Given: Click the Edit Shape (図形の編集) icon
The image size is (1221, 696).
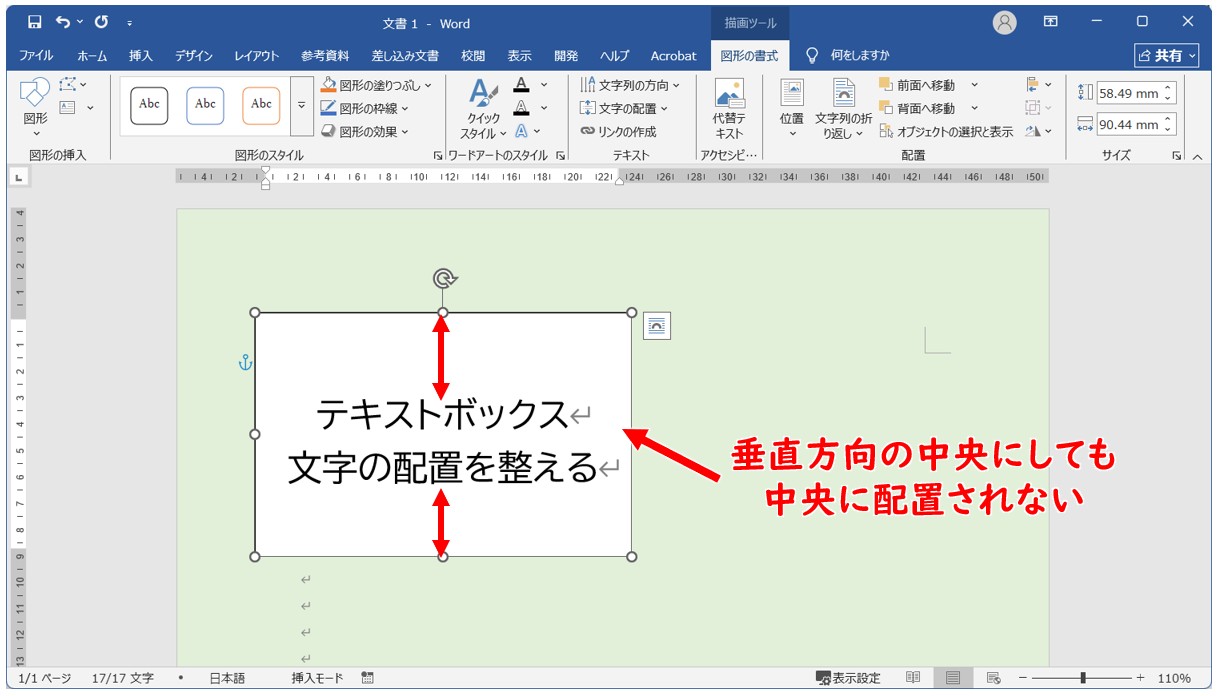Looking at the screenshot, I should coord(68,84).
